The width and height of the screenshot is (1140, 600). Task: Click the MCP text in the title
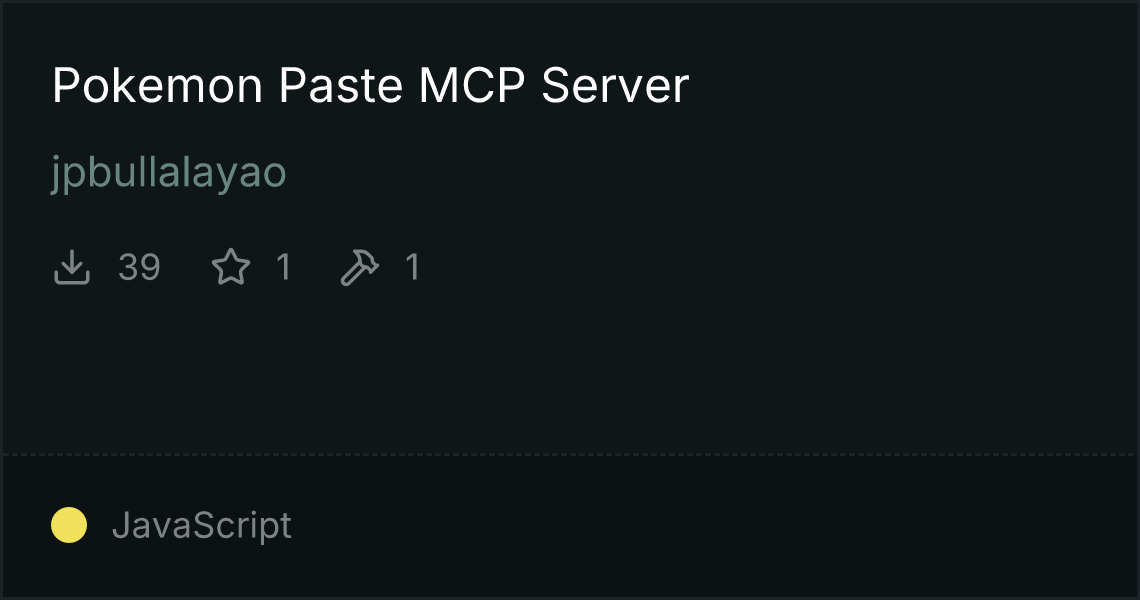(x=472, y=86)
